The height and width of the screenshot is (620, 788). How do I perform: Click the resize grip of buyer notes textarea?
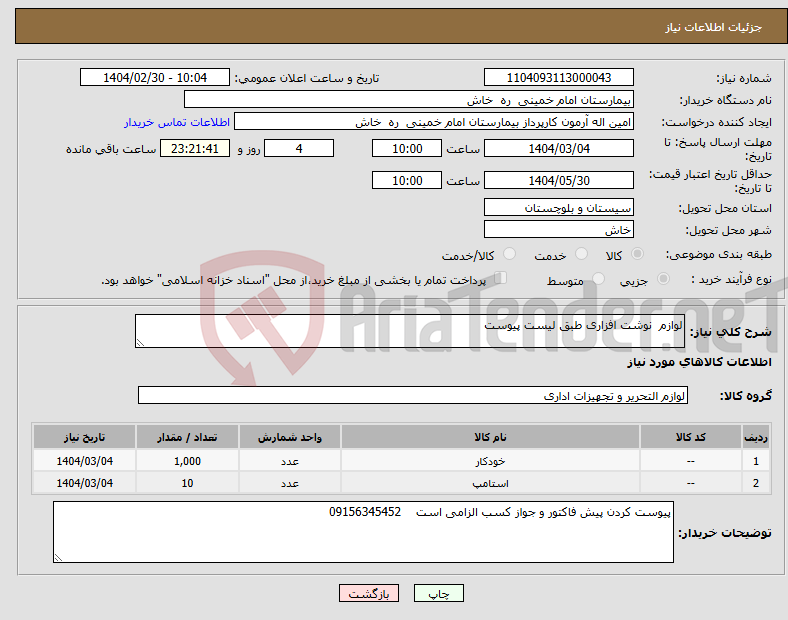tap(58, 557)
